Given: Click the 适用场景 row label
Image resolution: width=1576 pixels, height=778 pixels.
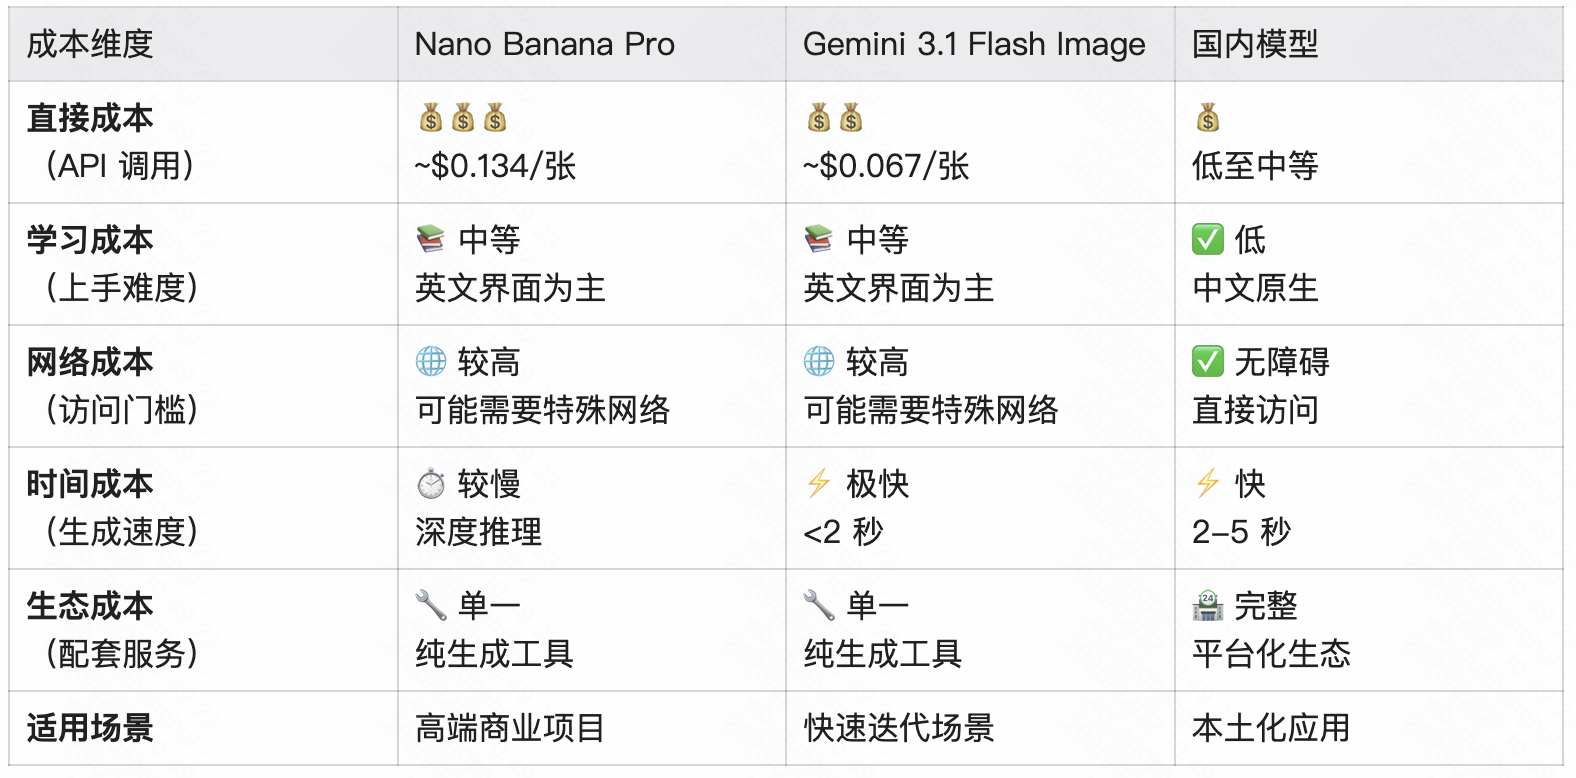Looking at the screenshot, I should [90, 728].
